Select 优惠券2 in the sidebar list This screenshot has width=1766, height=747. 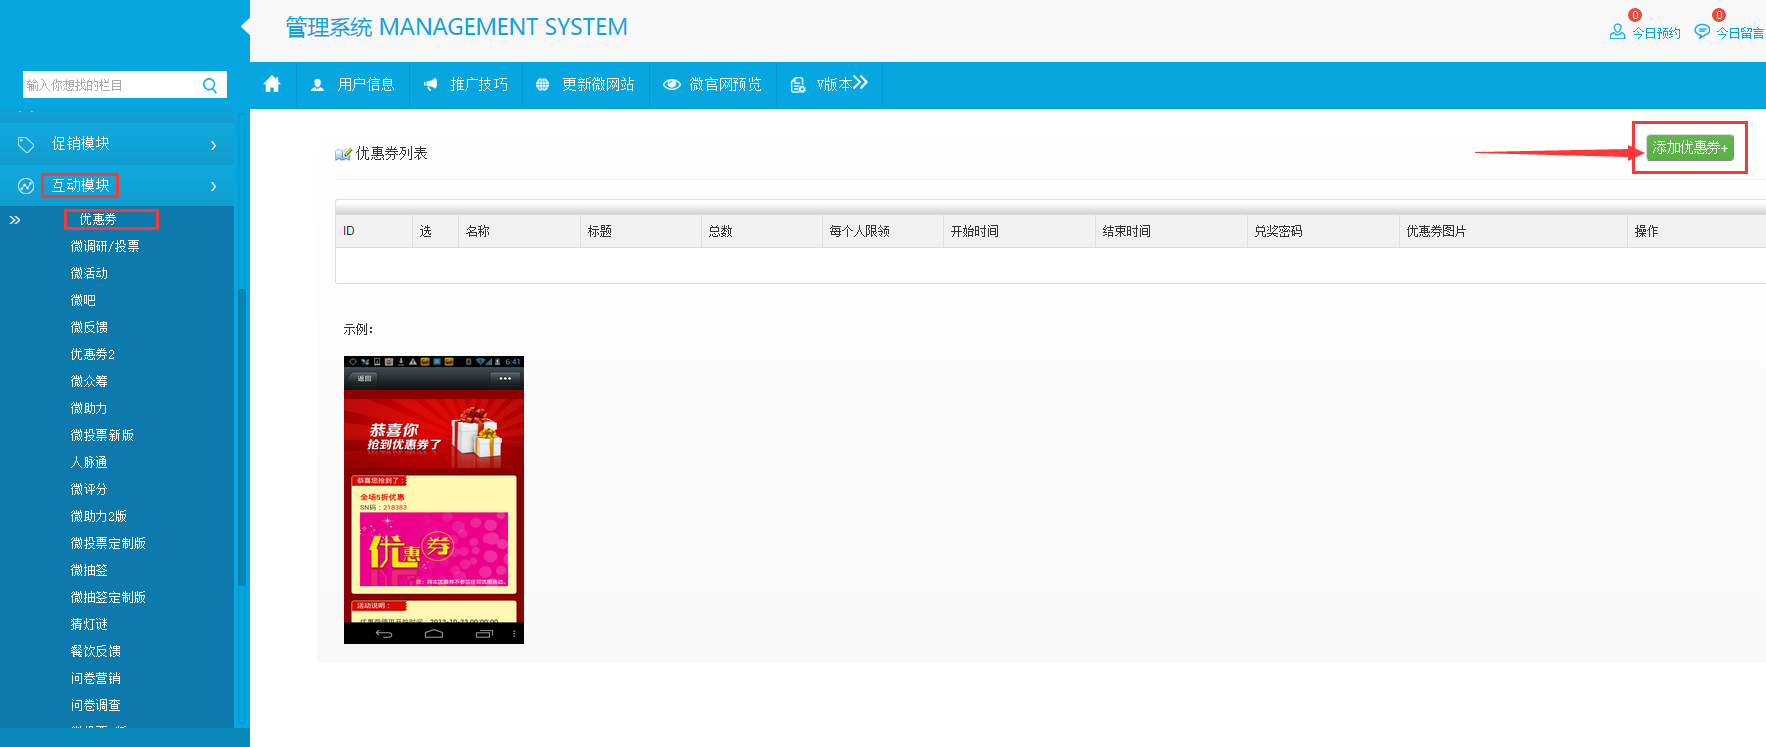point(93,354)
